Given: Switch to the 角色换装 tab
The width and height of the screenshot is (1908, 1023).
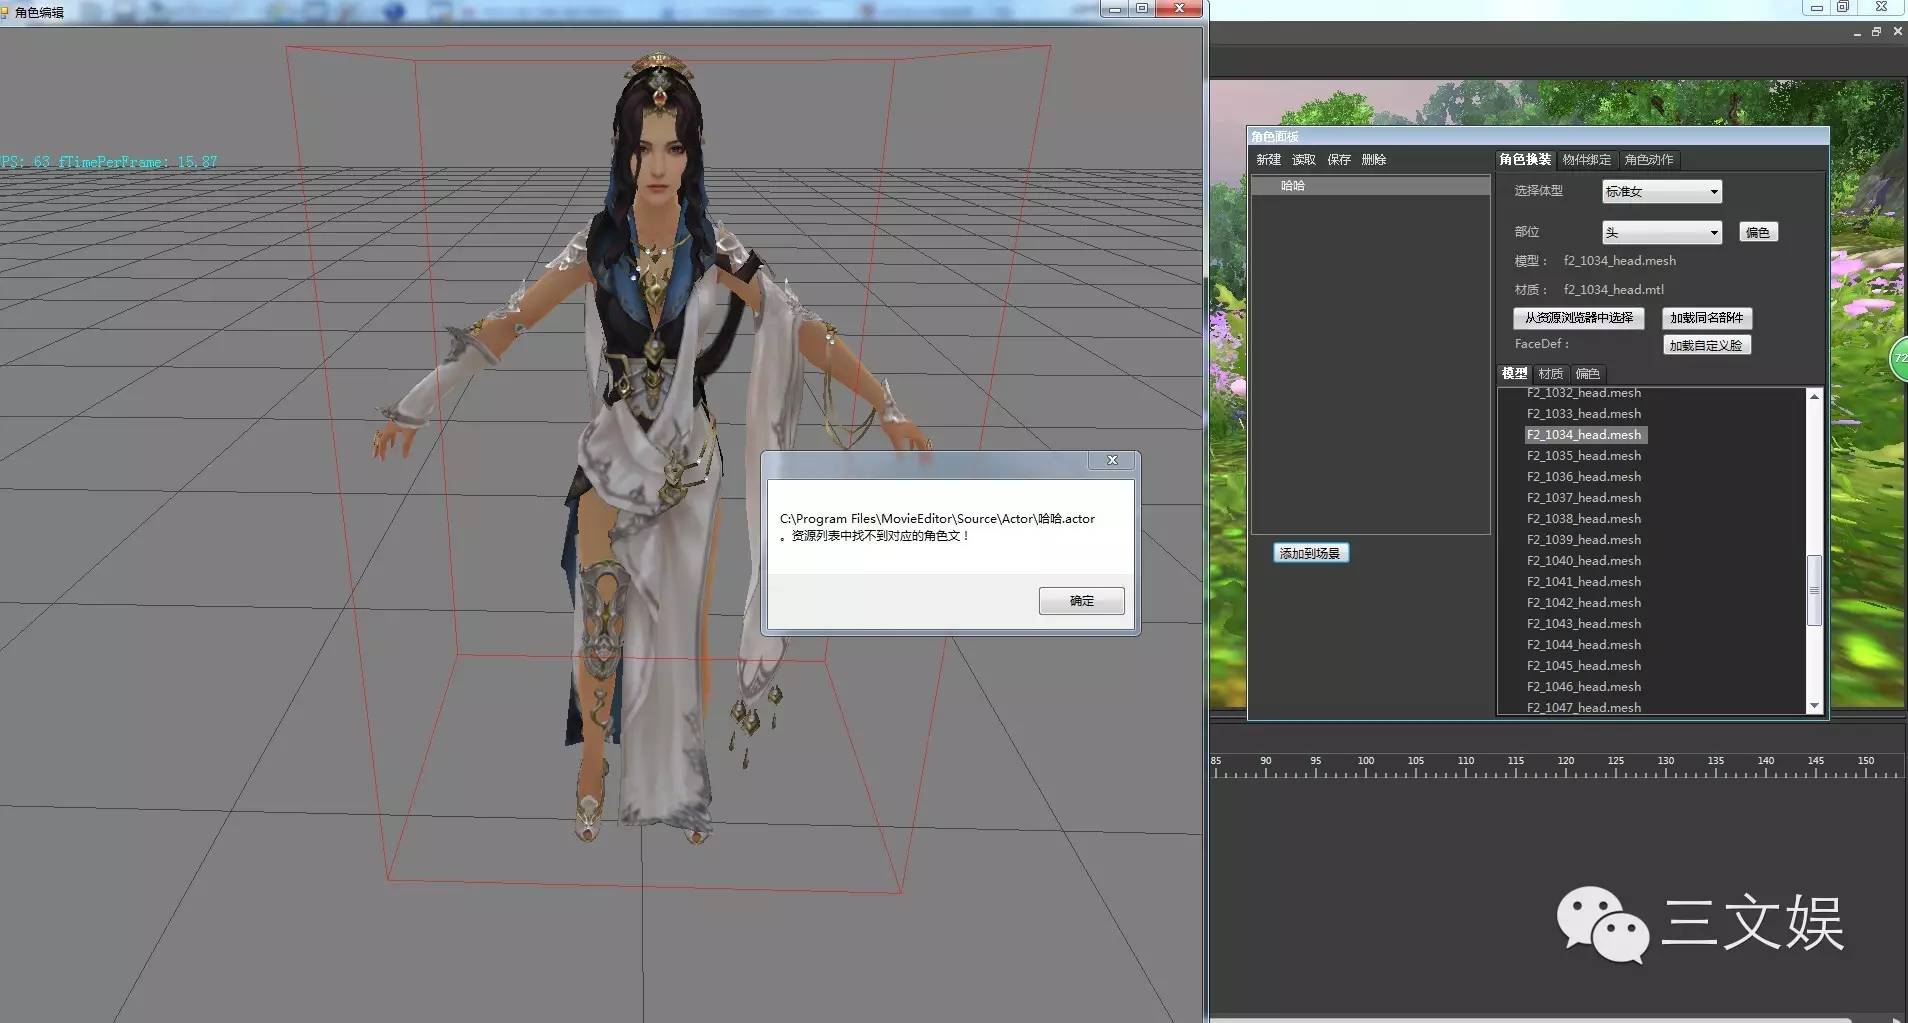Looking at the screenshot, I should pos(1525,160).
